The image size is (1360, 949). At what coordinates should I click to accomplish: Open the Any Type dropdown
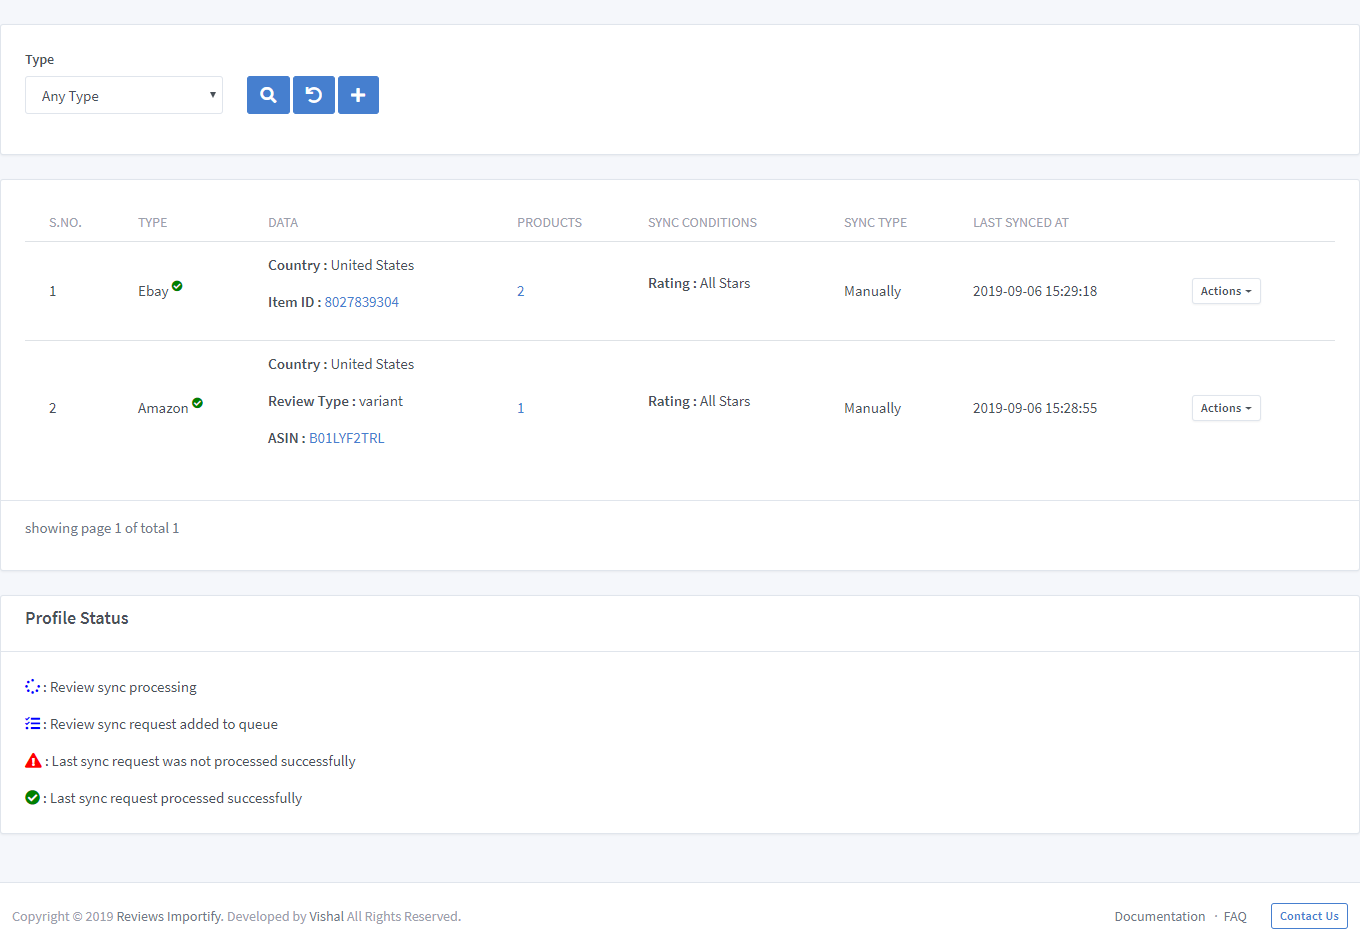pos(124,95)
